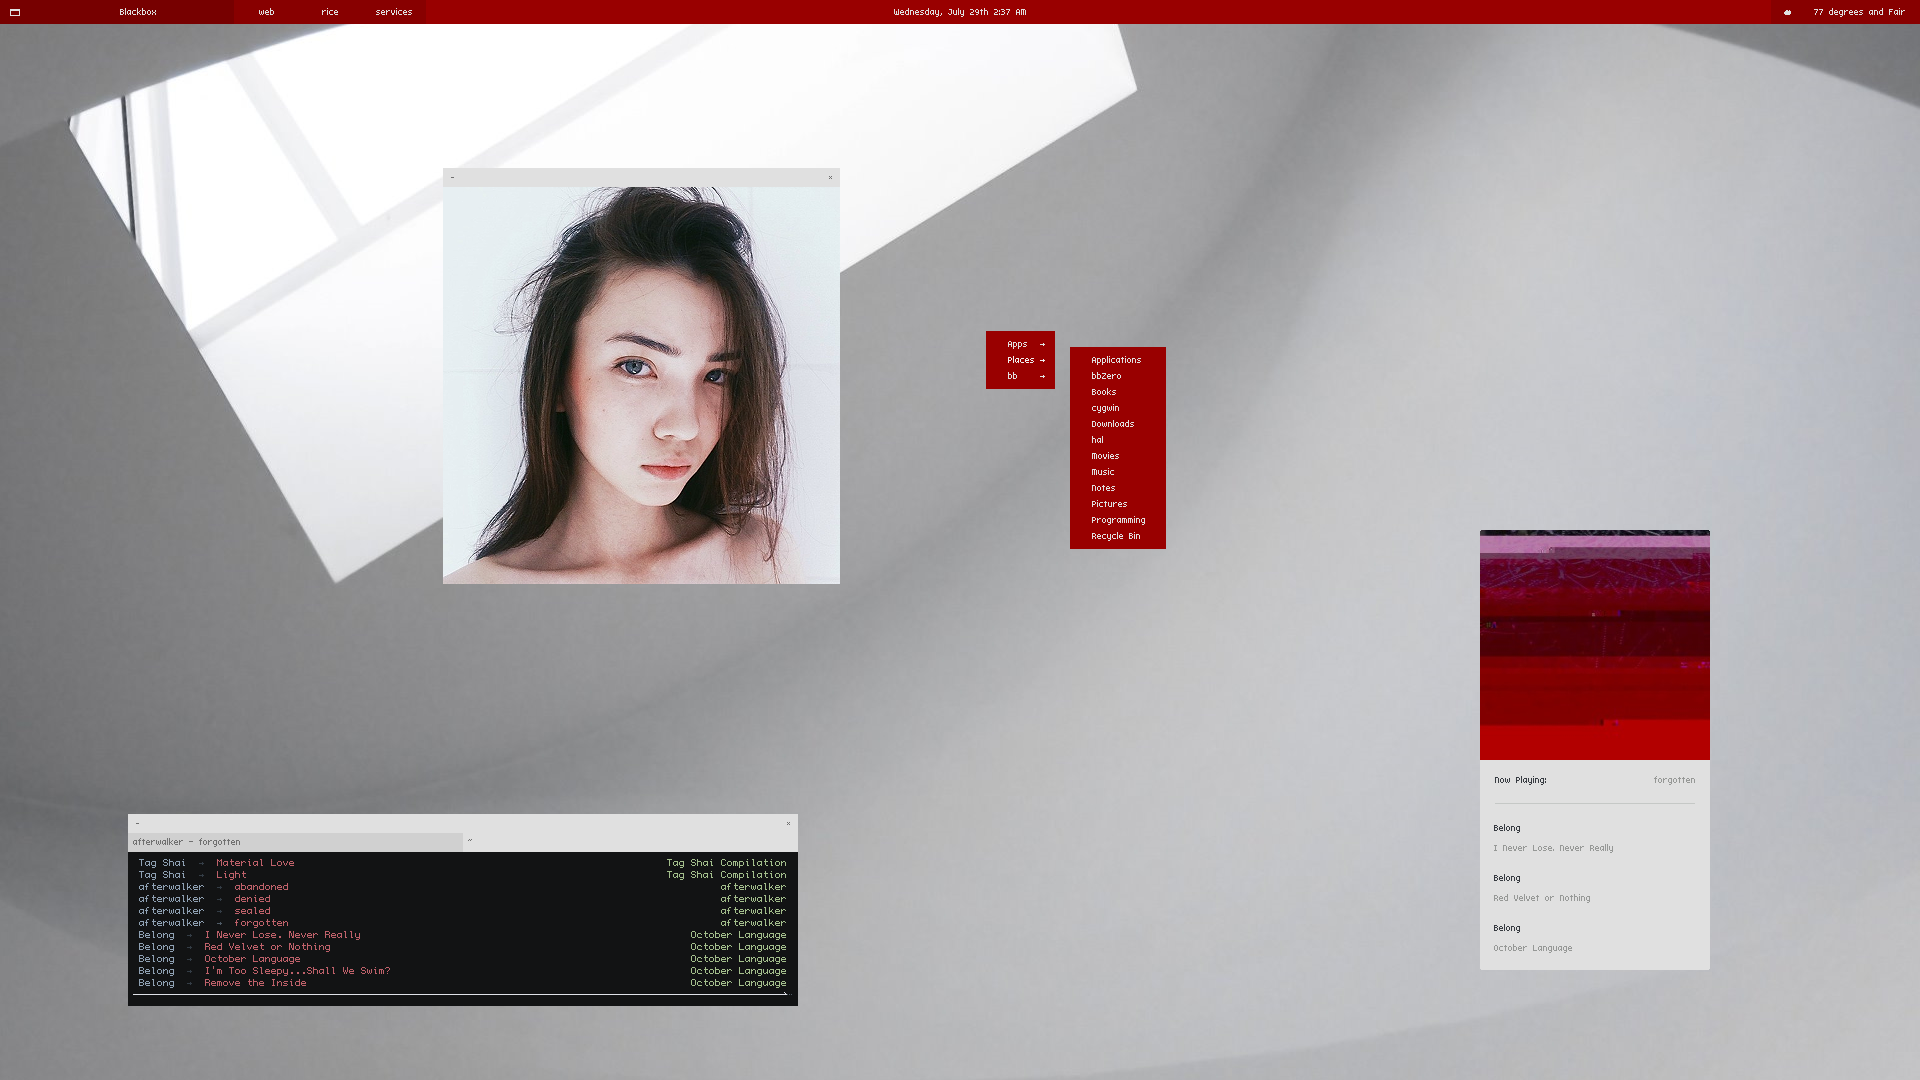The image size is (1920, 1080).
Task: Close the terminal playlist window
Action: pyautogui.click(x=788, y=823)
